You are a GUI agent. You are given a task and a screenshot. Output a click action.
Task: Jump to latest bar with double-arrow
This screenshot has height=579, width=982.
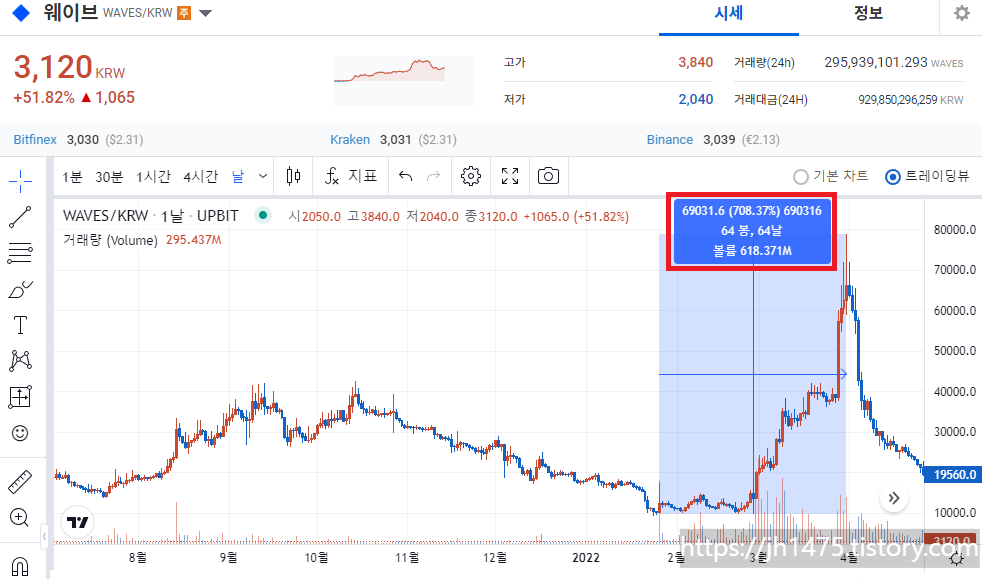[x=894, y=498]
